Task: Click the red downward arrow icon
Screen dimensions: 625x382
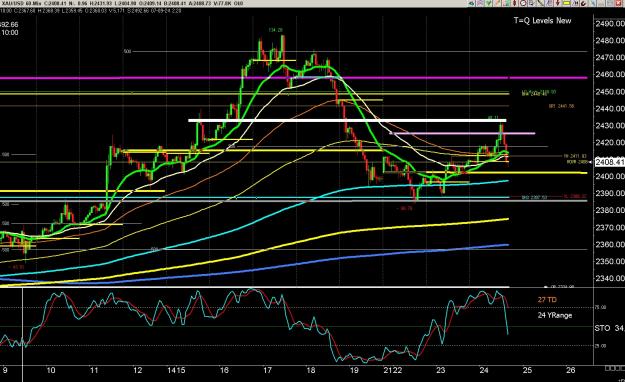Action: point(558,4)
